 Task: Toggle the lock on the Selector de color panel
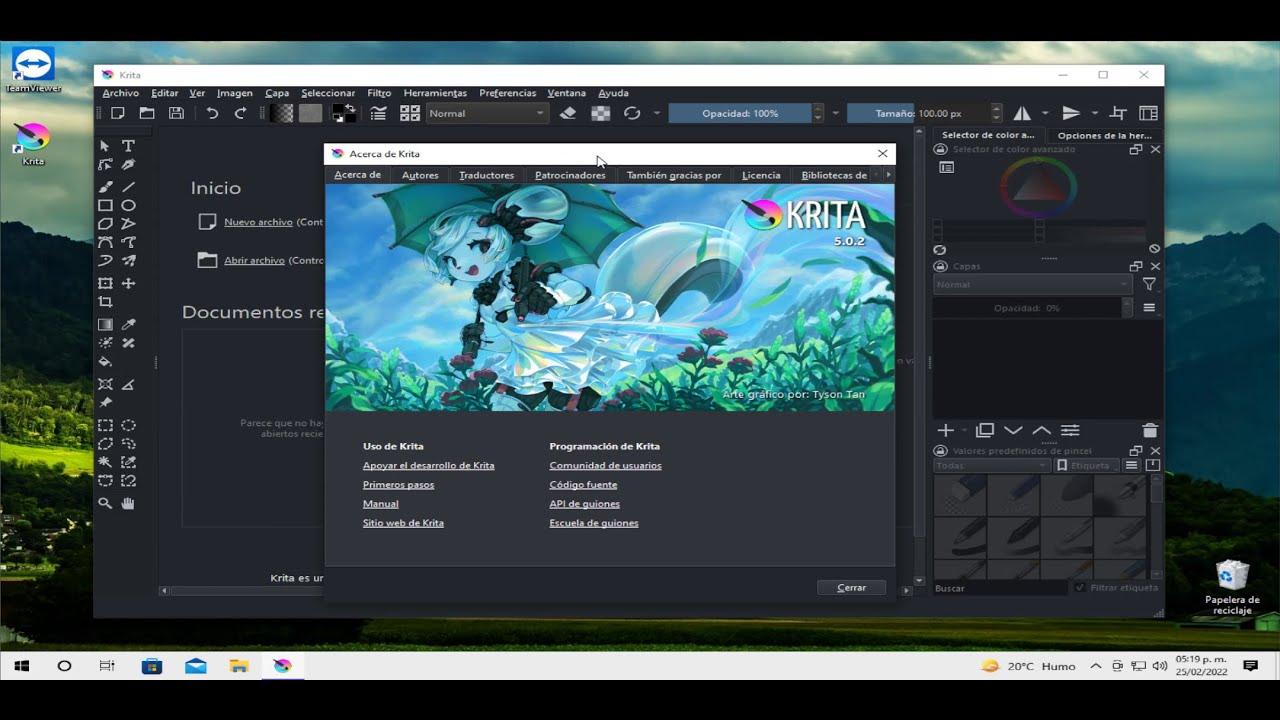940,148
